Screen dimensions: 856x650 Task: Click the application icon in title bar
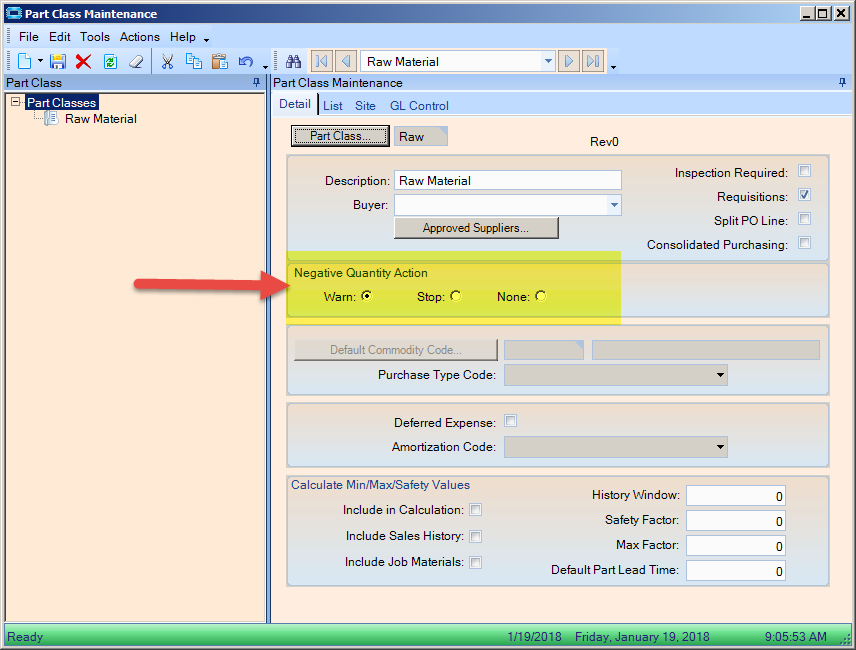pos(14,13)
